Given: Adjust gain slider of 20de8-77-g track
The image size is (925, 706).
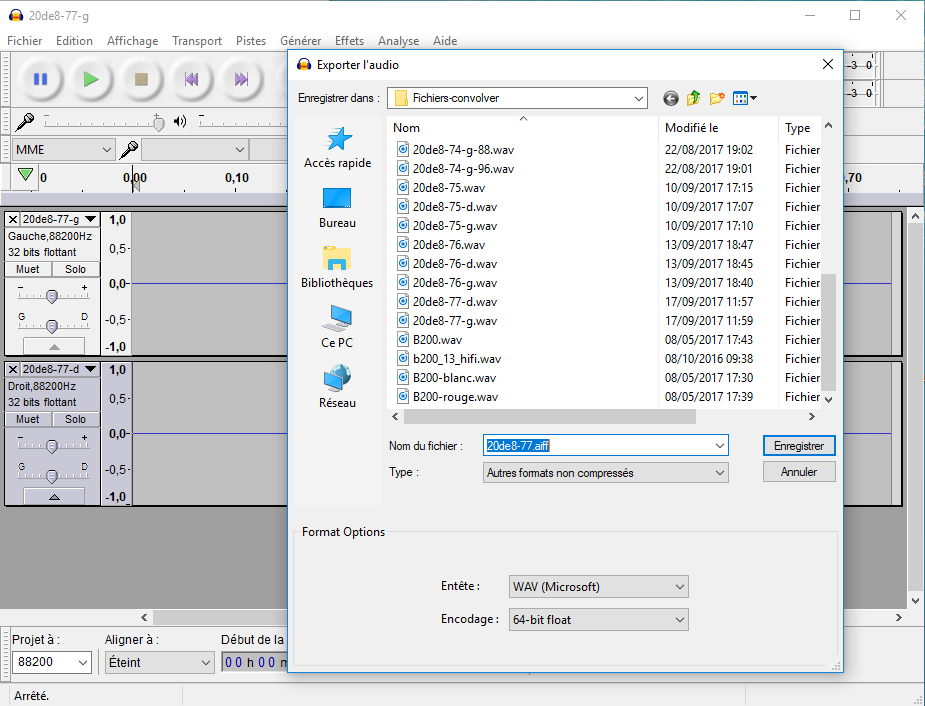Looking at the screenshot, I should [x=52, y=295].
